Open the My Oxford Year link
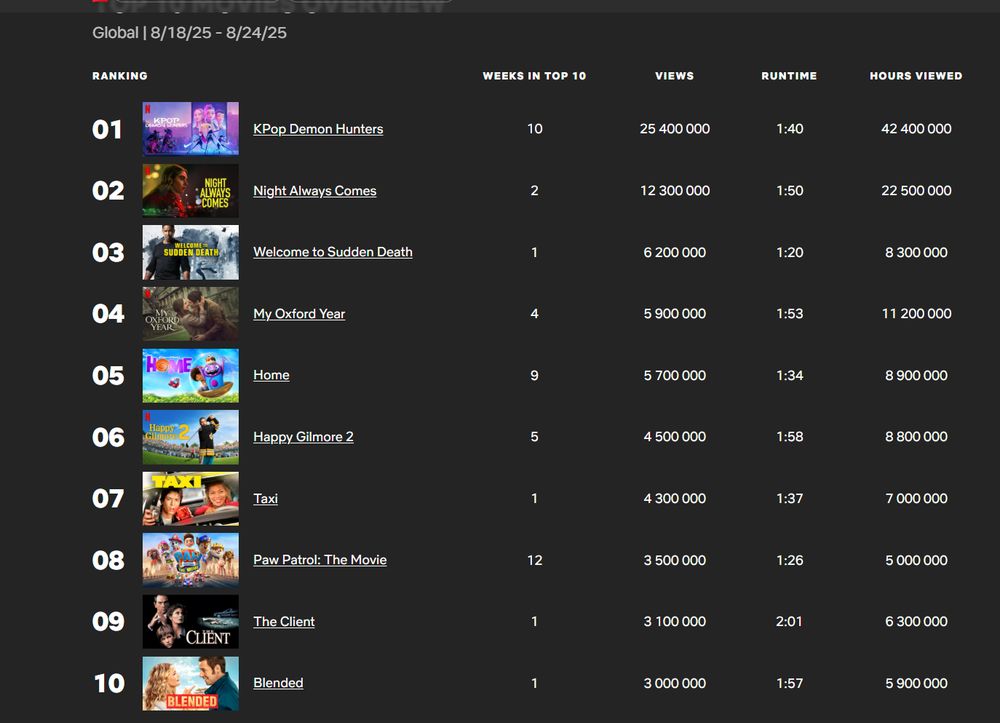This screenshot has width=1000, height=723. point(299,314)
